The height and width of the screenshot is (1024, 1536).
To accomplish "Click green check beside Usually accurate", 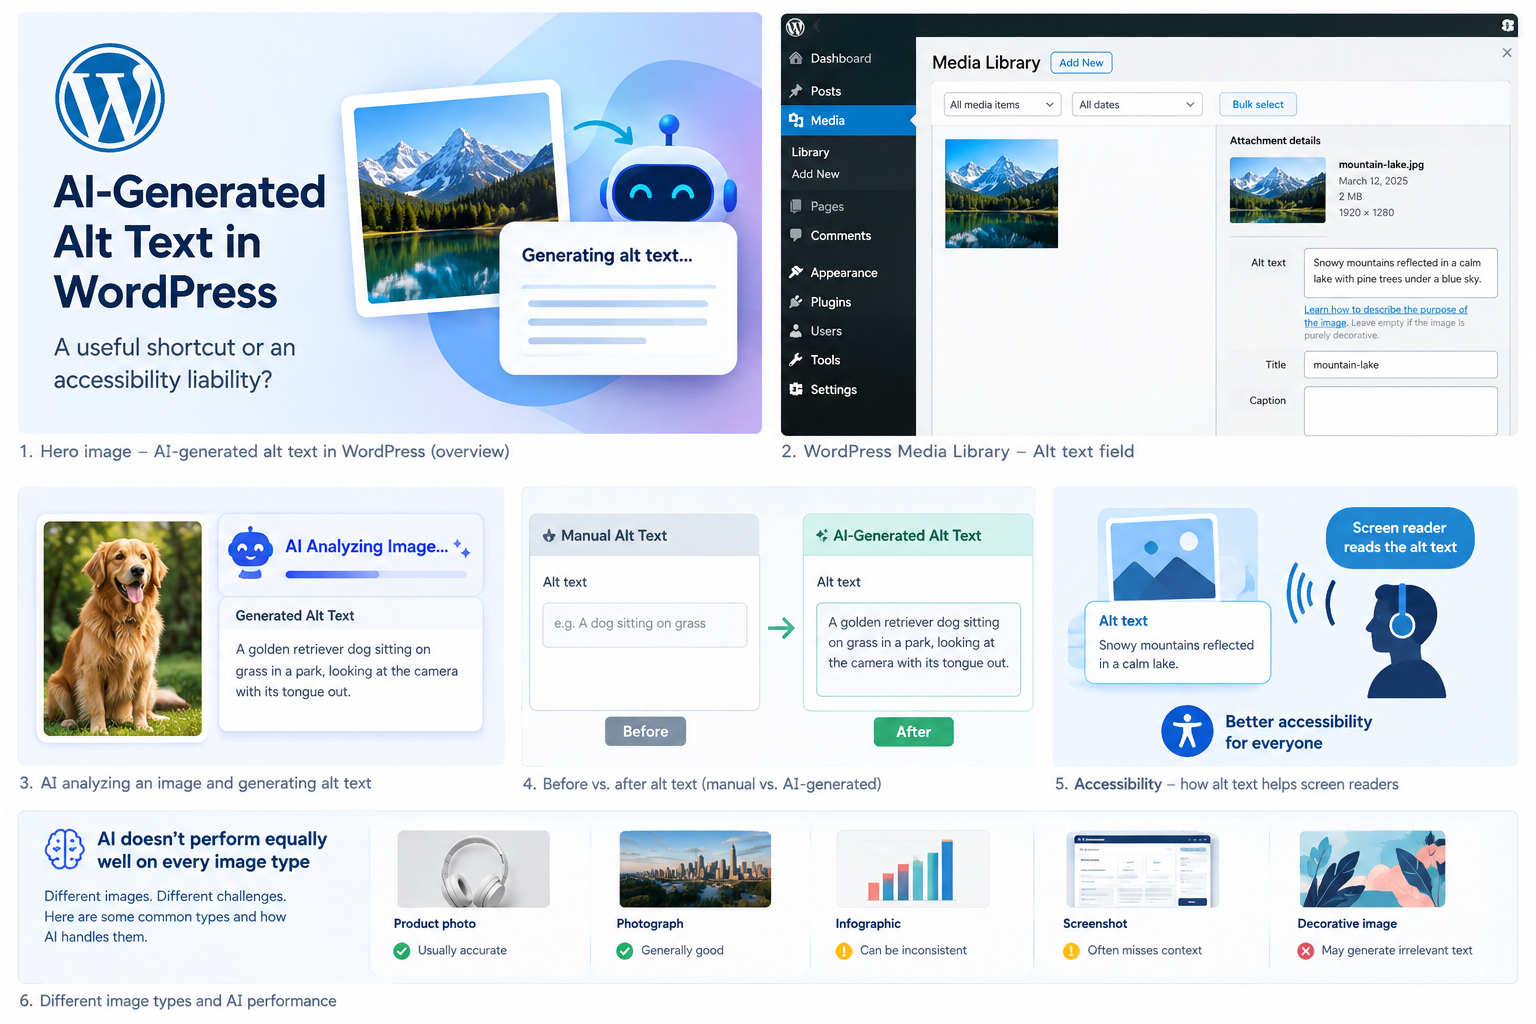I will click(x=402, y=951).
